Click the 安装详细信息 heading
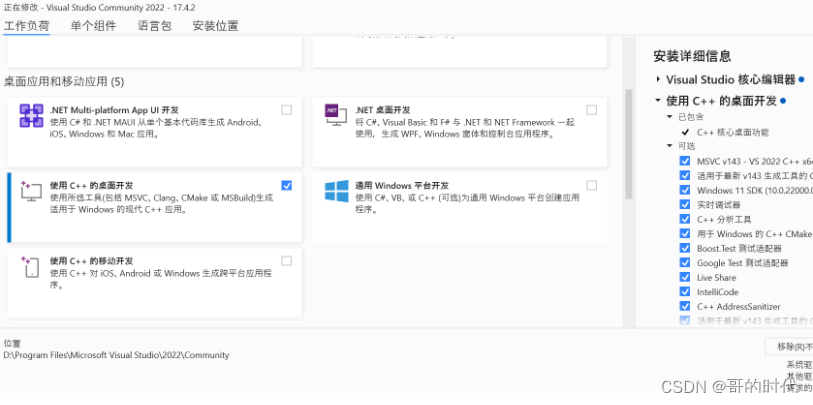 point(692,56)
